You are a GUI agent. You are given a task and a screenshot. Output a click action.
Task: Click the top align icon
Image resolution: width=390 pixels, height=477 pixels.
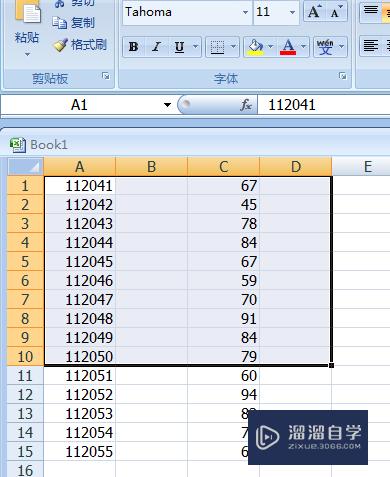pos(371,11)
